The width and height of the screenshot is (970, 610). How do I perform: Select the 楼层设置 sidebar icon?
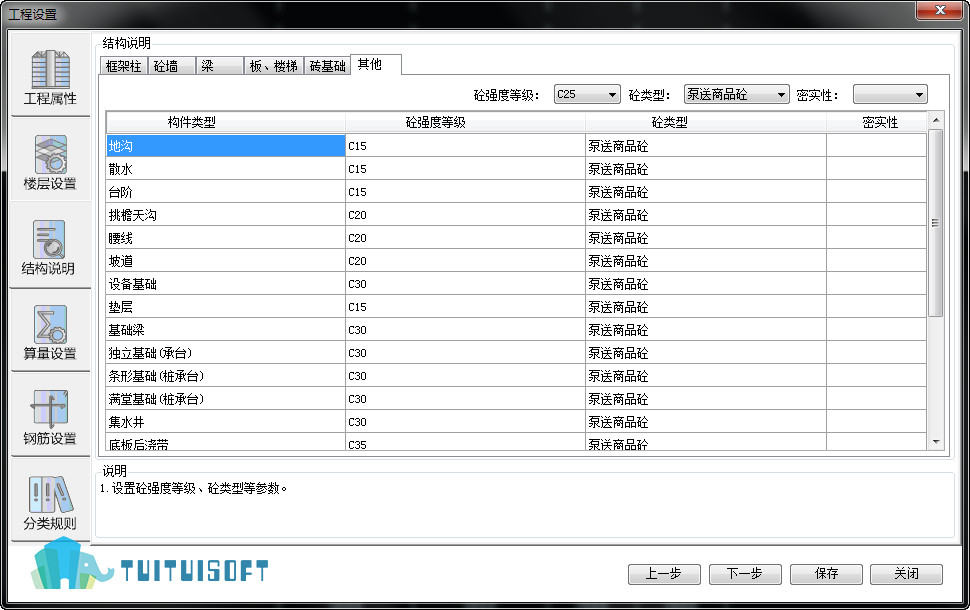pos(50,163)
